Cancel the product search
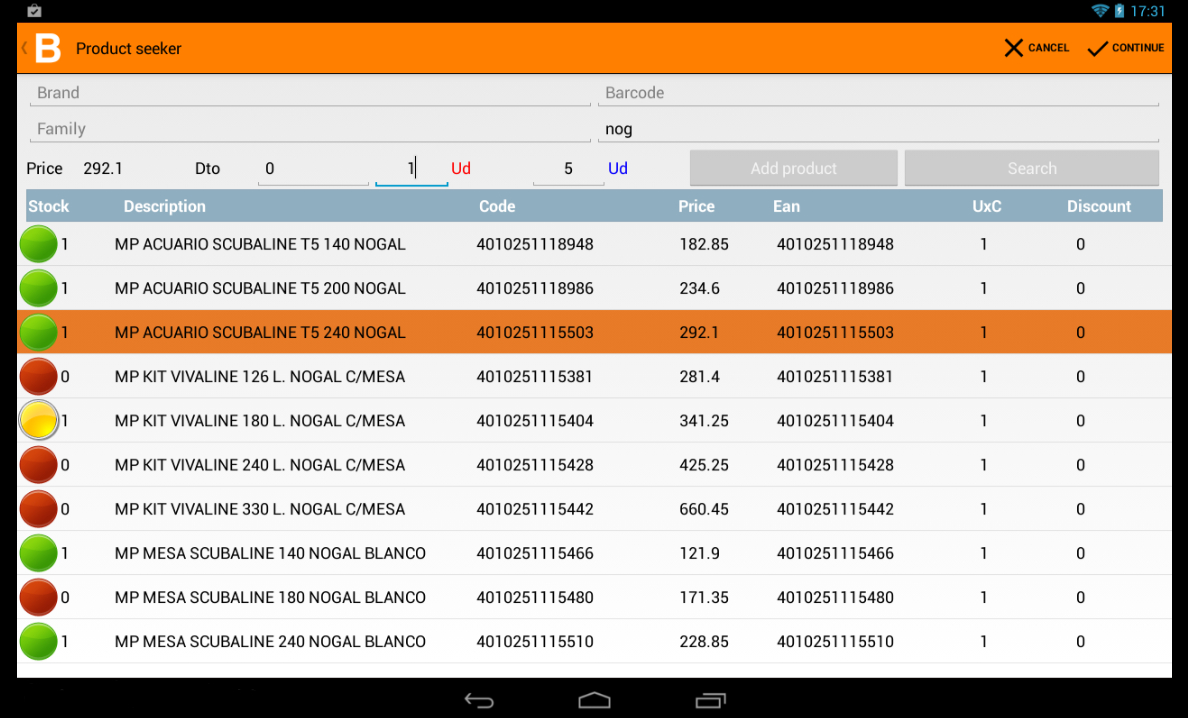Screen dimensions: 1188x718 pyautogui.click(x=1036, y=48)
